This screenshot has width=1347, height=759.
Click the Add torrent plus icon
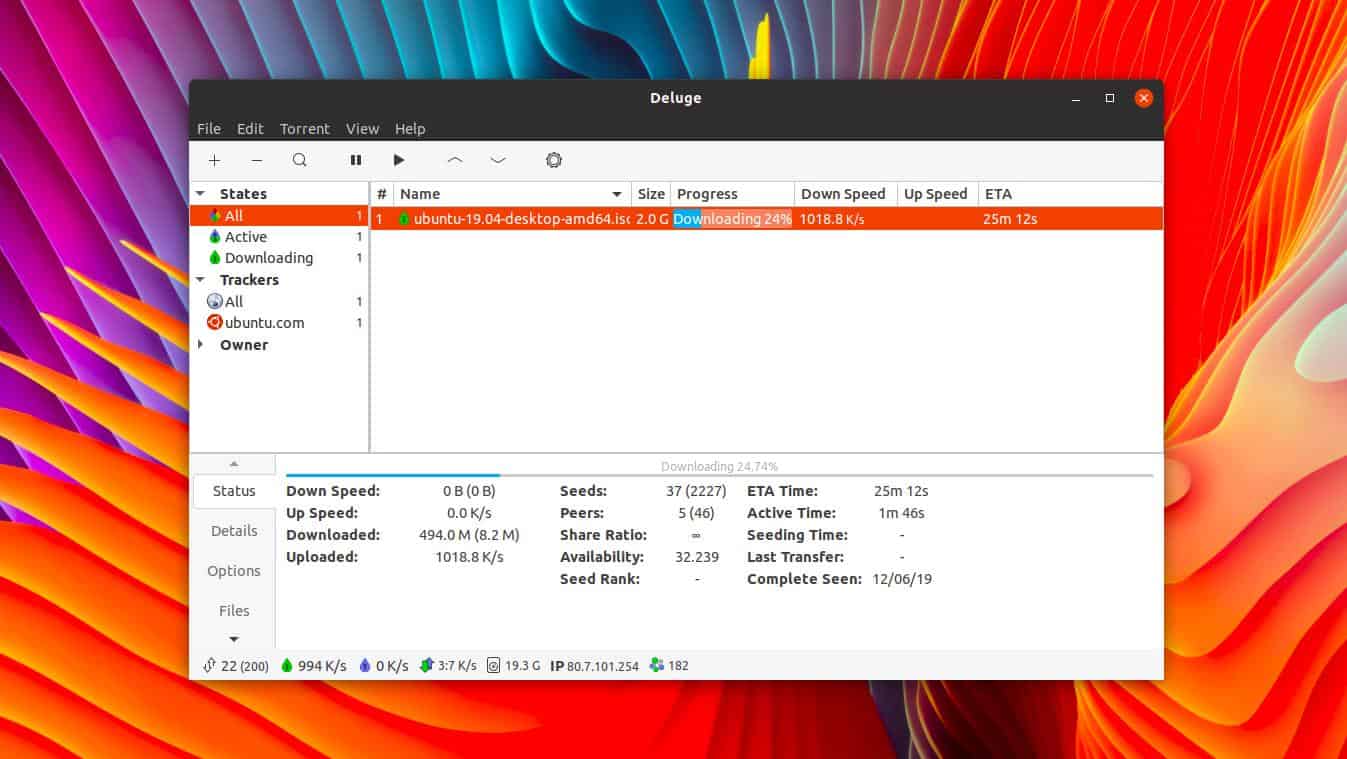click(214, 160)
